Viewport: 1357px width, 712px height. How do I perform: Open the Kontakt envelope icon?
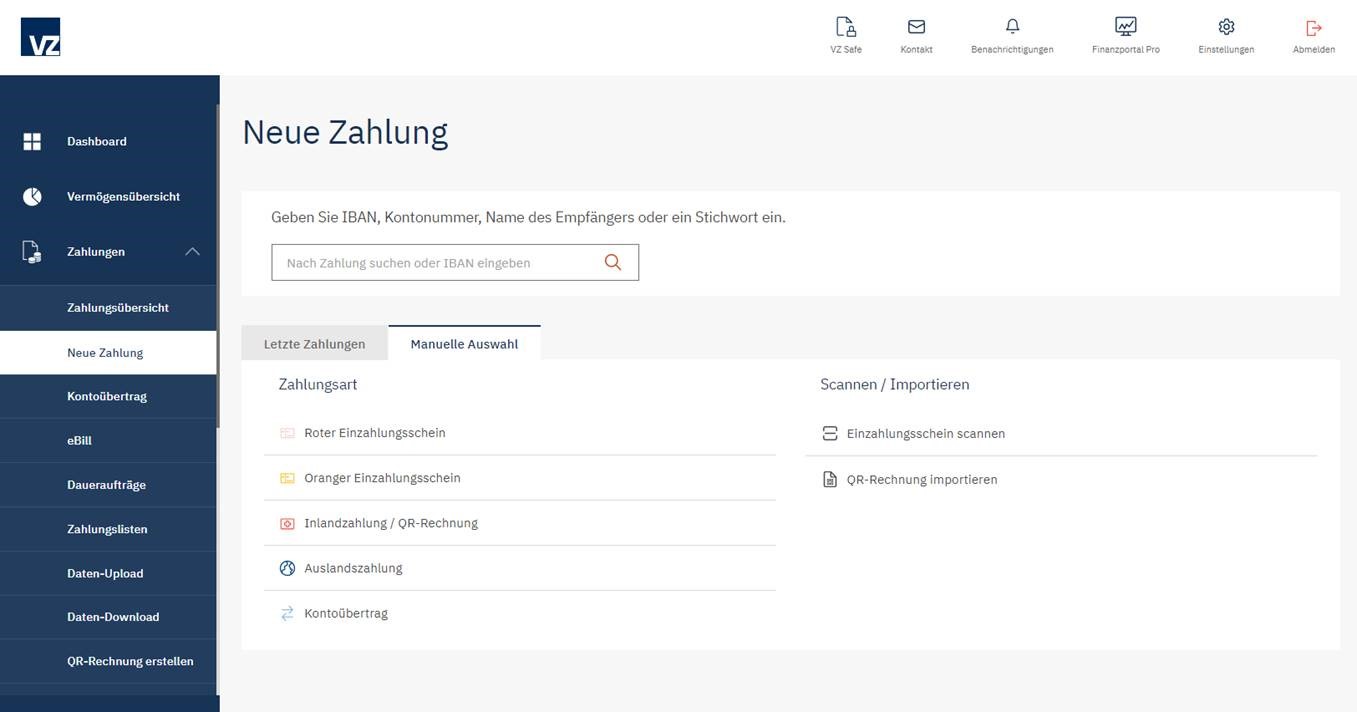[x=916, y=27]
